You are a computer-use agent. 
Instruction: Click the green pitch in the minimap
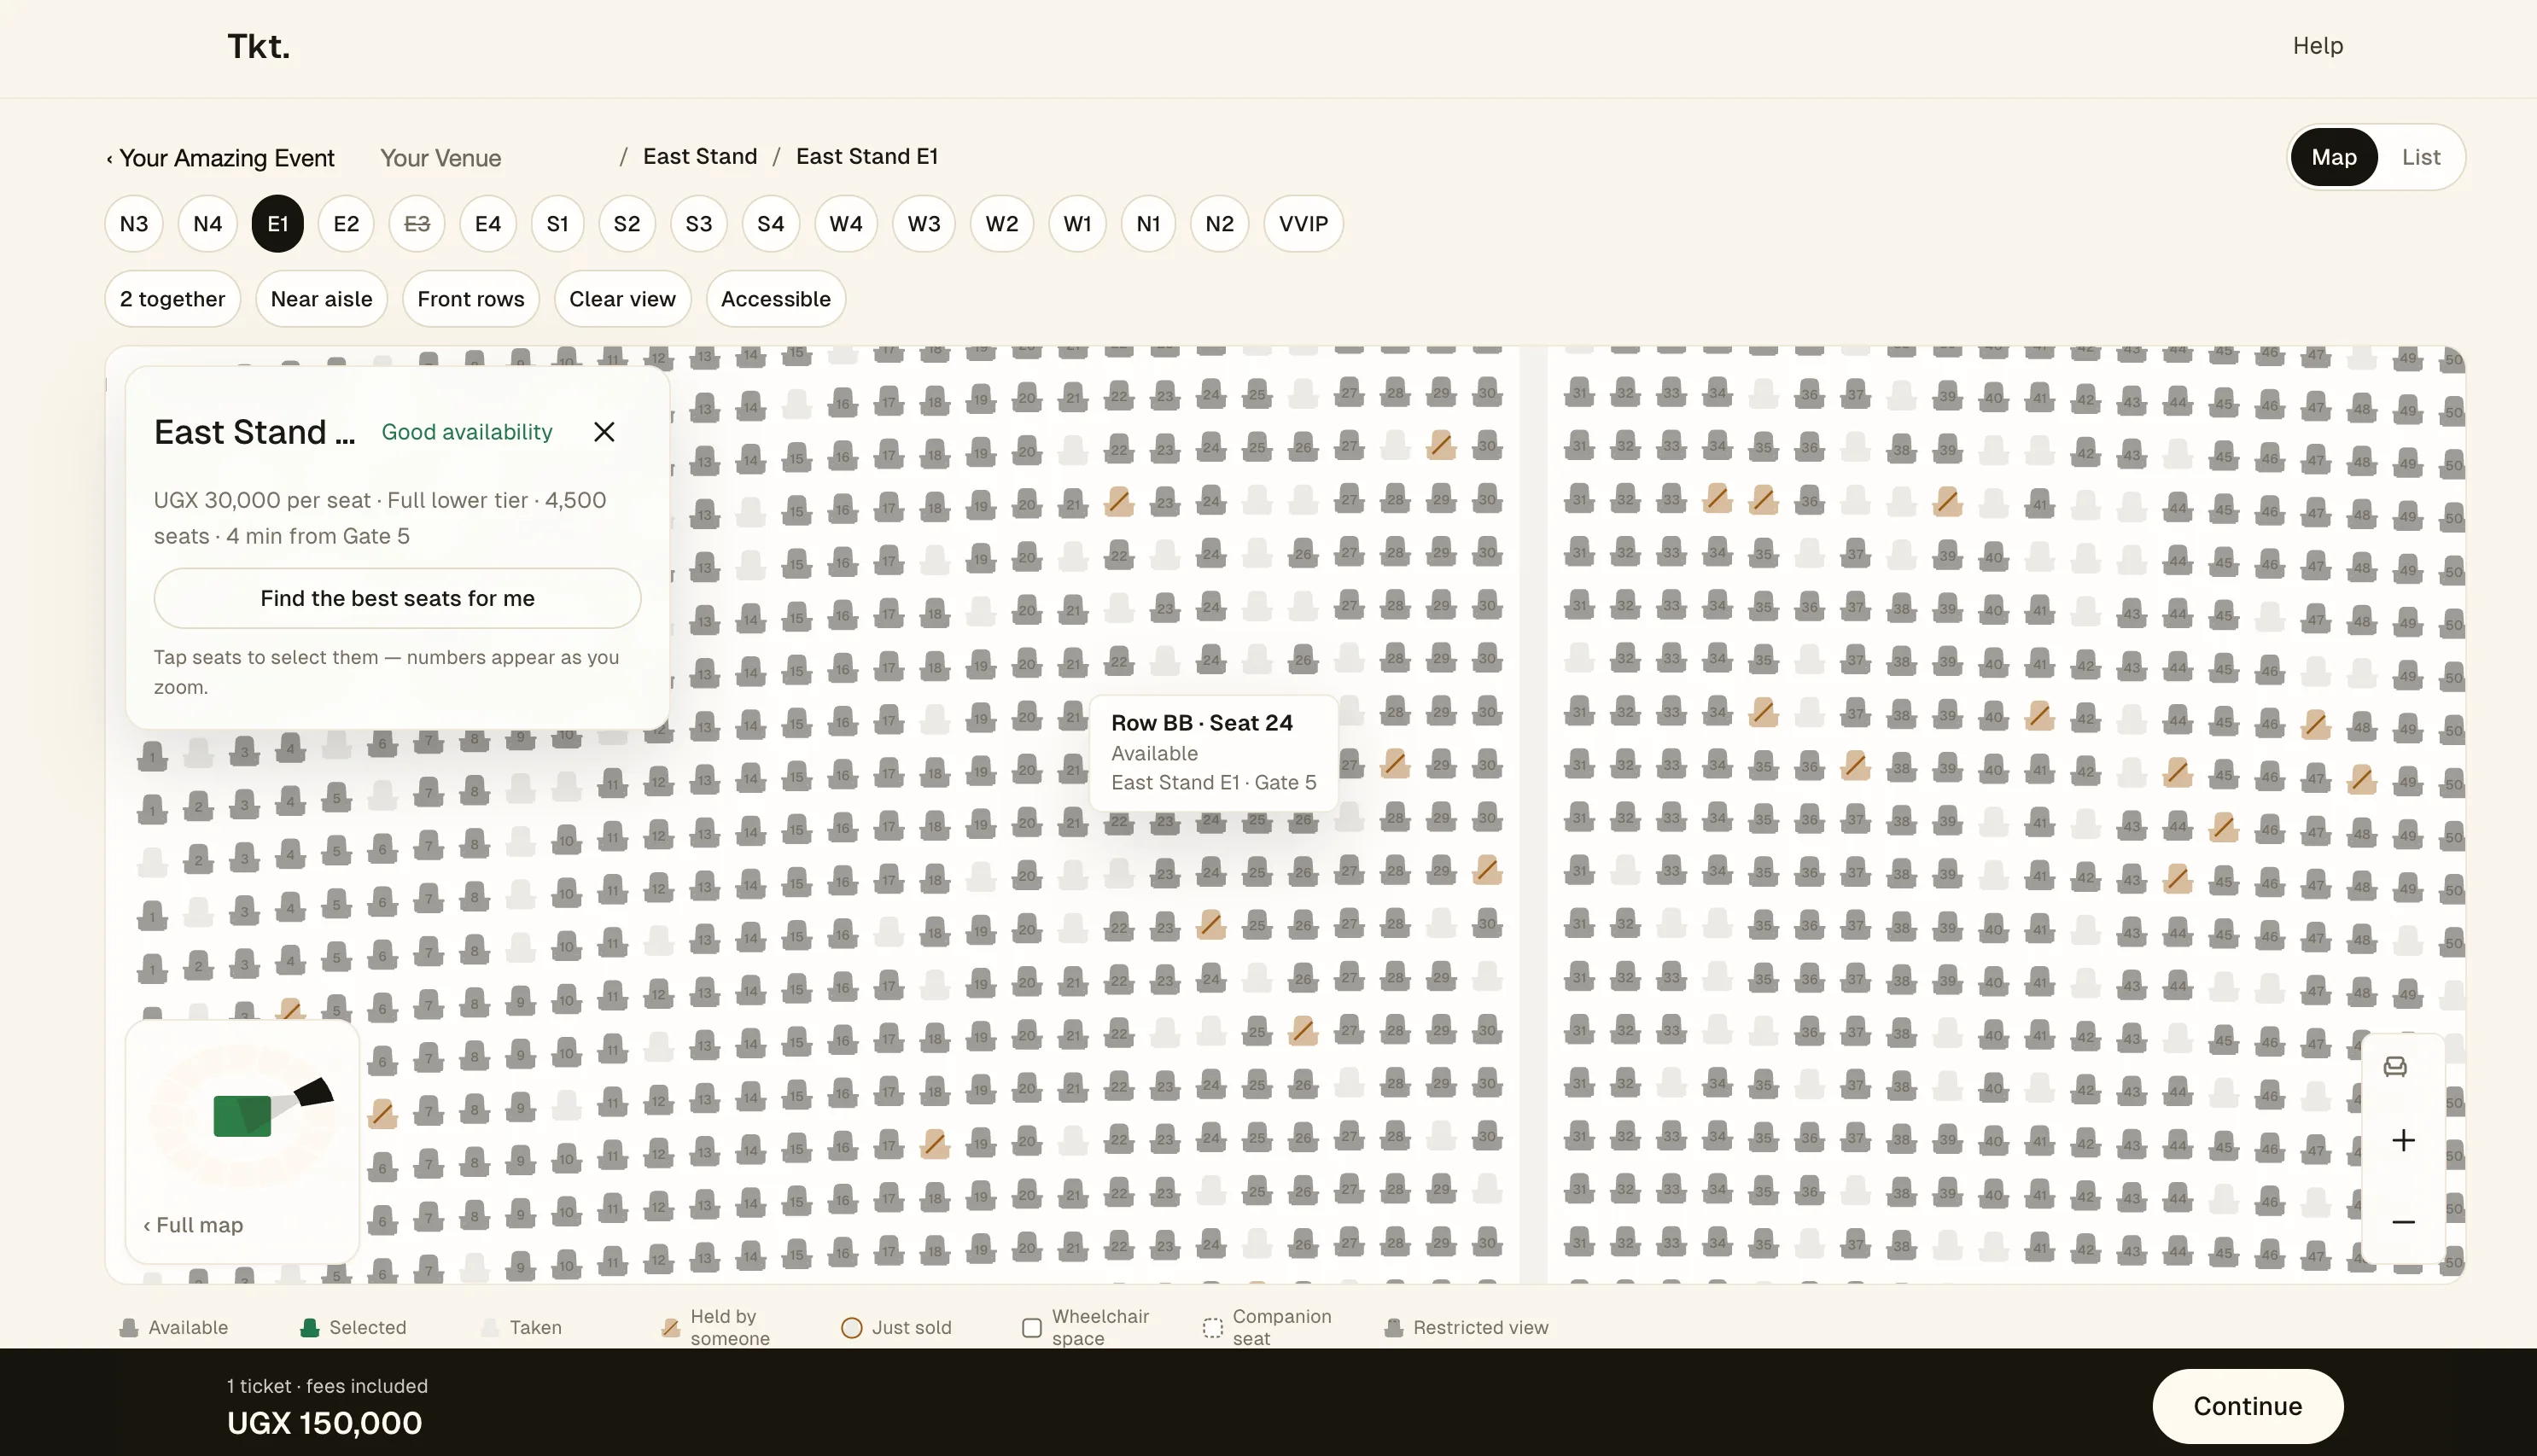point(242,1116)
